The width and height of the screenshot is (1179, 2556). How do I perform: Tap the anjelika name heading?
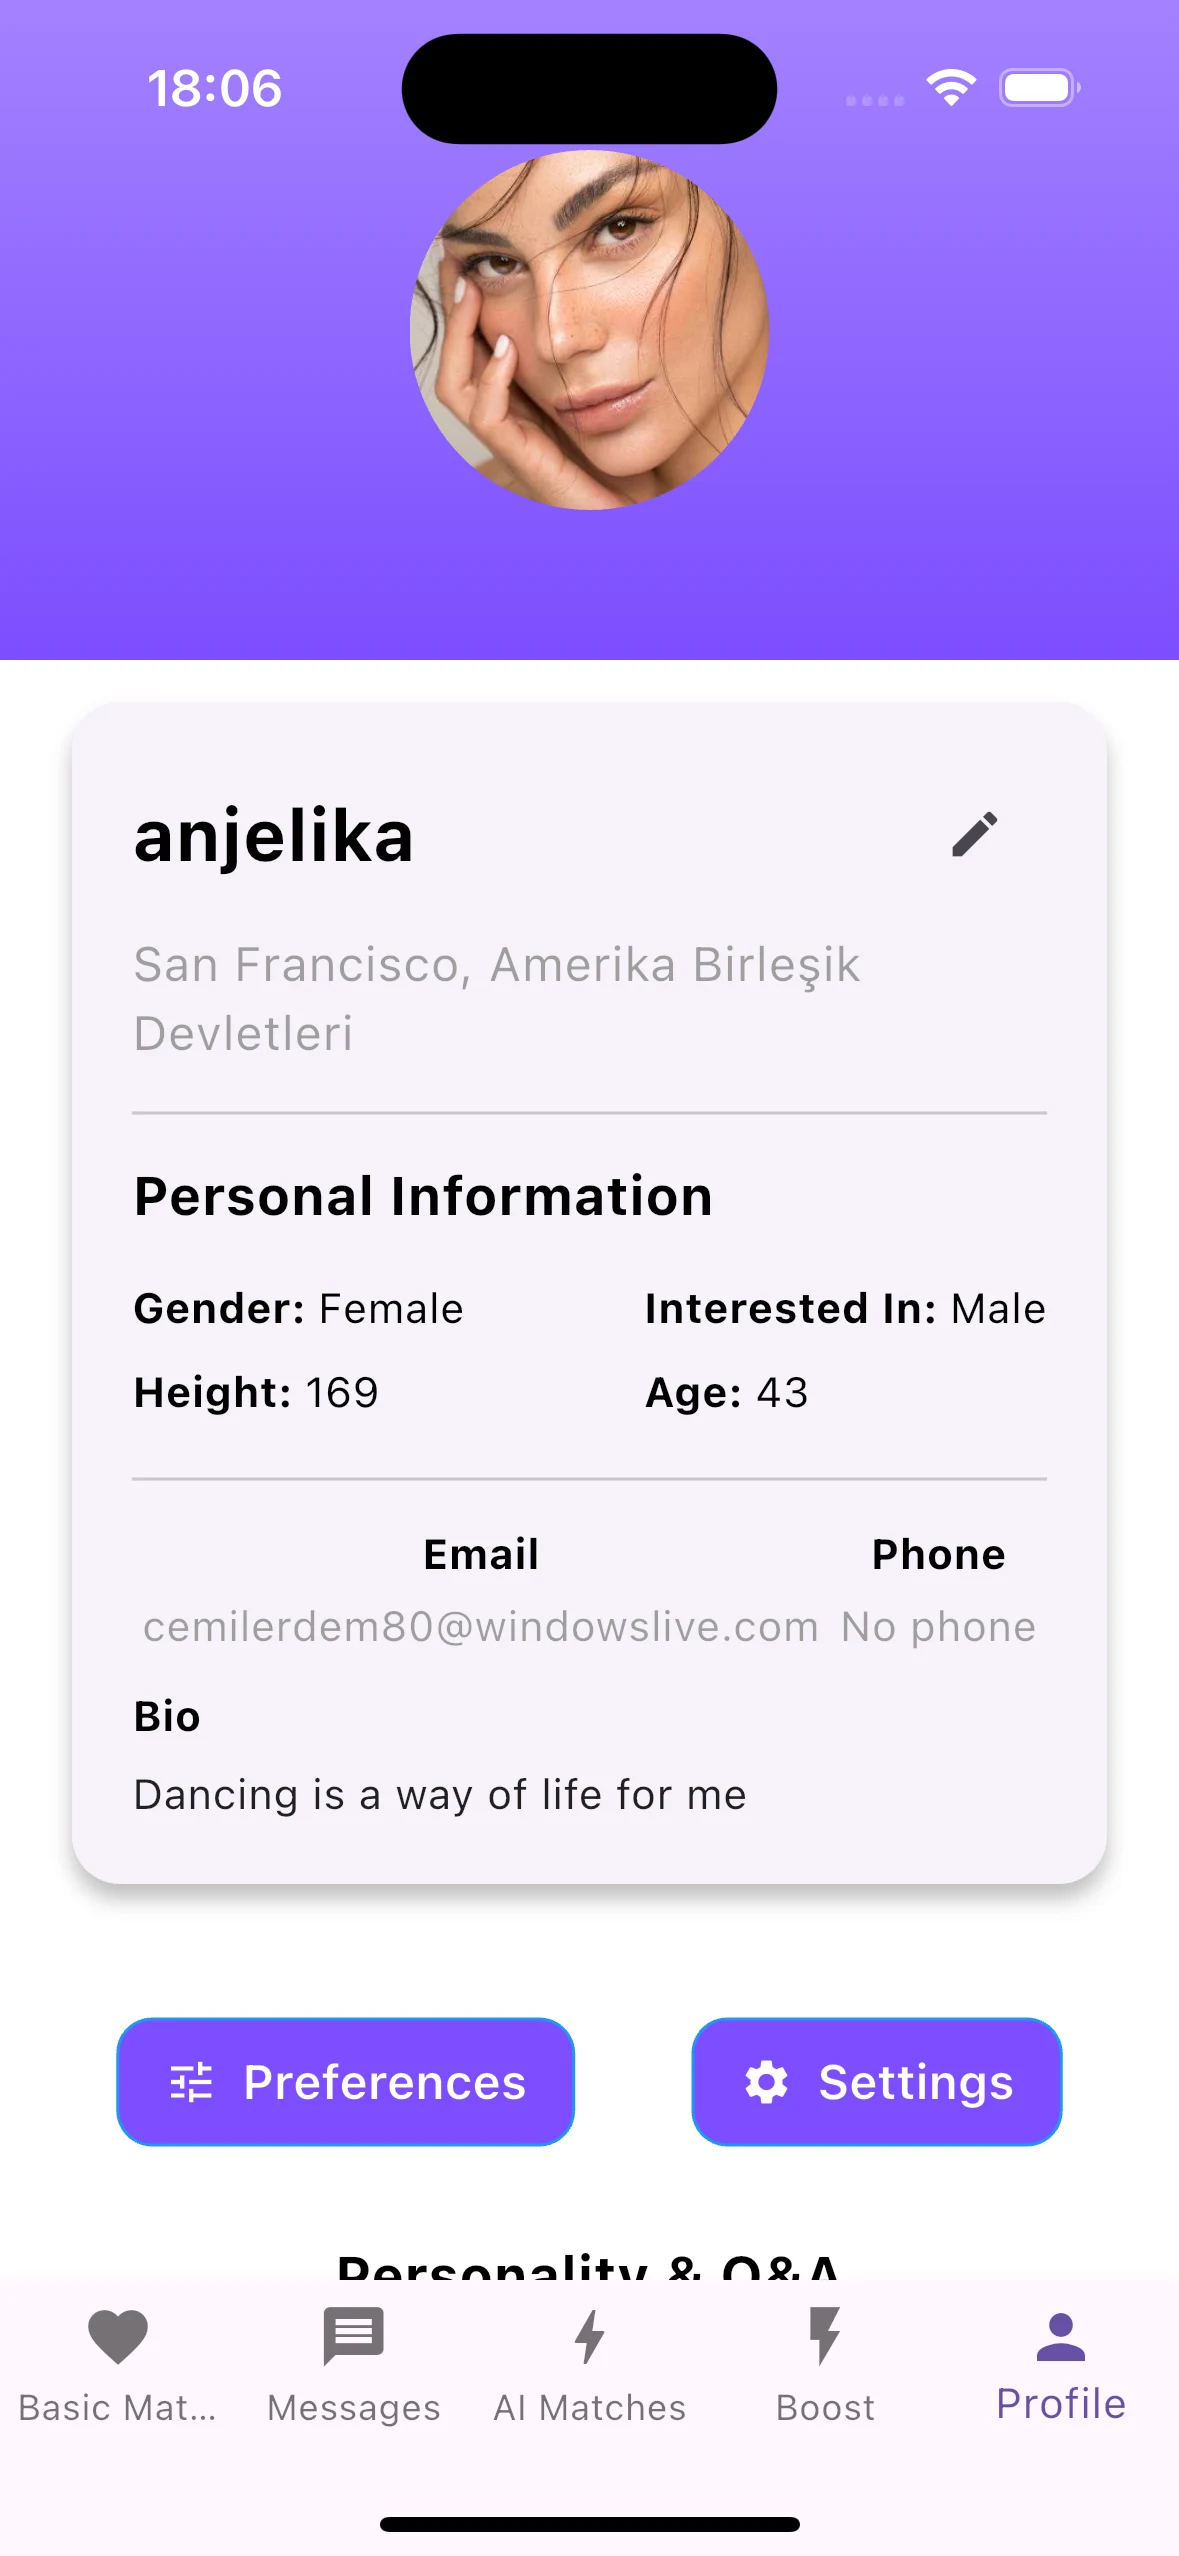point(274,838)
